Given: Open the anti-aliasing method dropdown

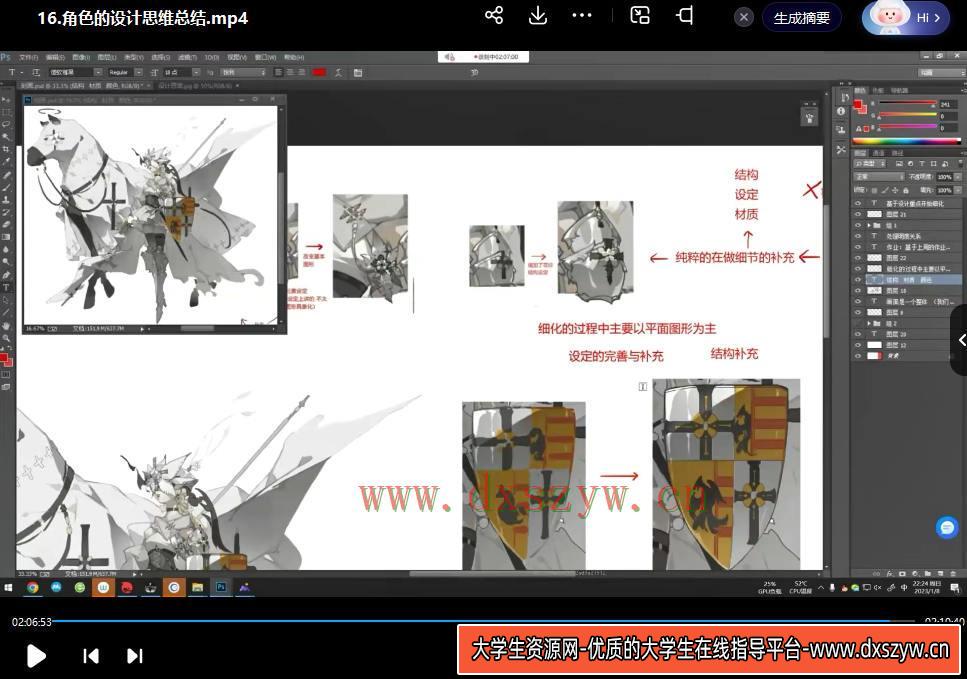Looking at the screenshot, I should [x=243, y=72].
